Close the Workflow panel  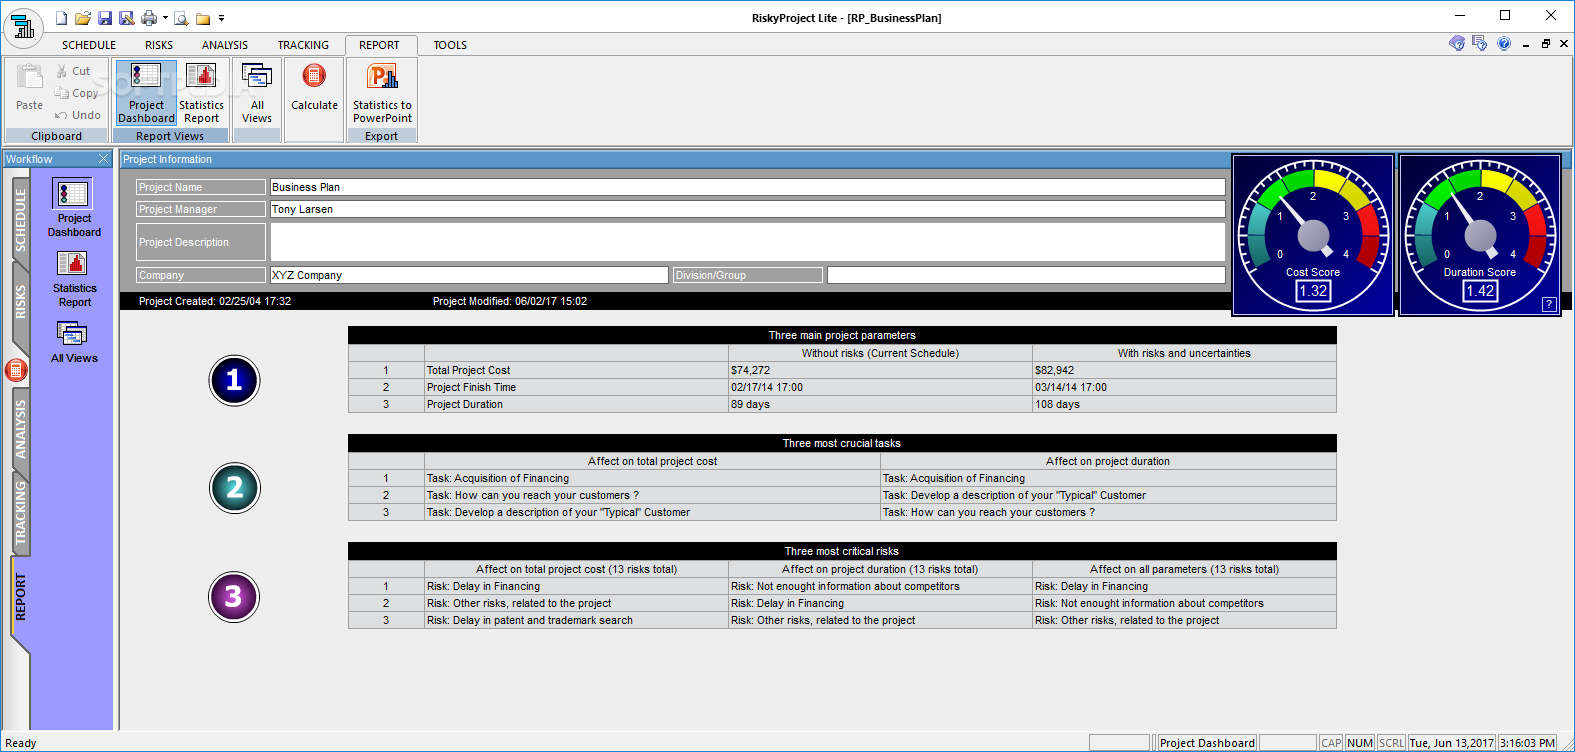click(103, 159)
